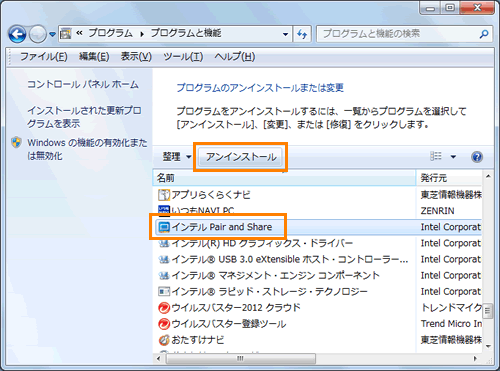Click the Back navigation arrow button
Viewport: 500px width, 371px height.
click(17, 34)
